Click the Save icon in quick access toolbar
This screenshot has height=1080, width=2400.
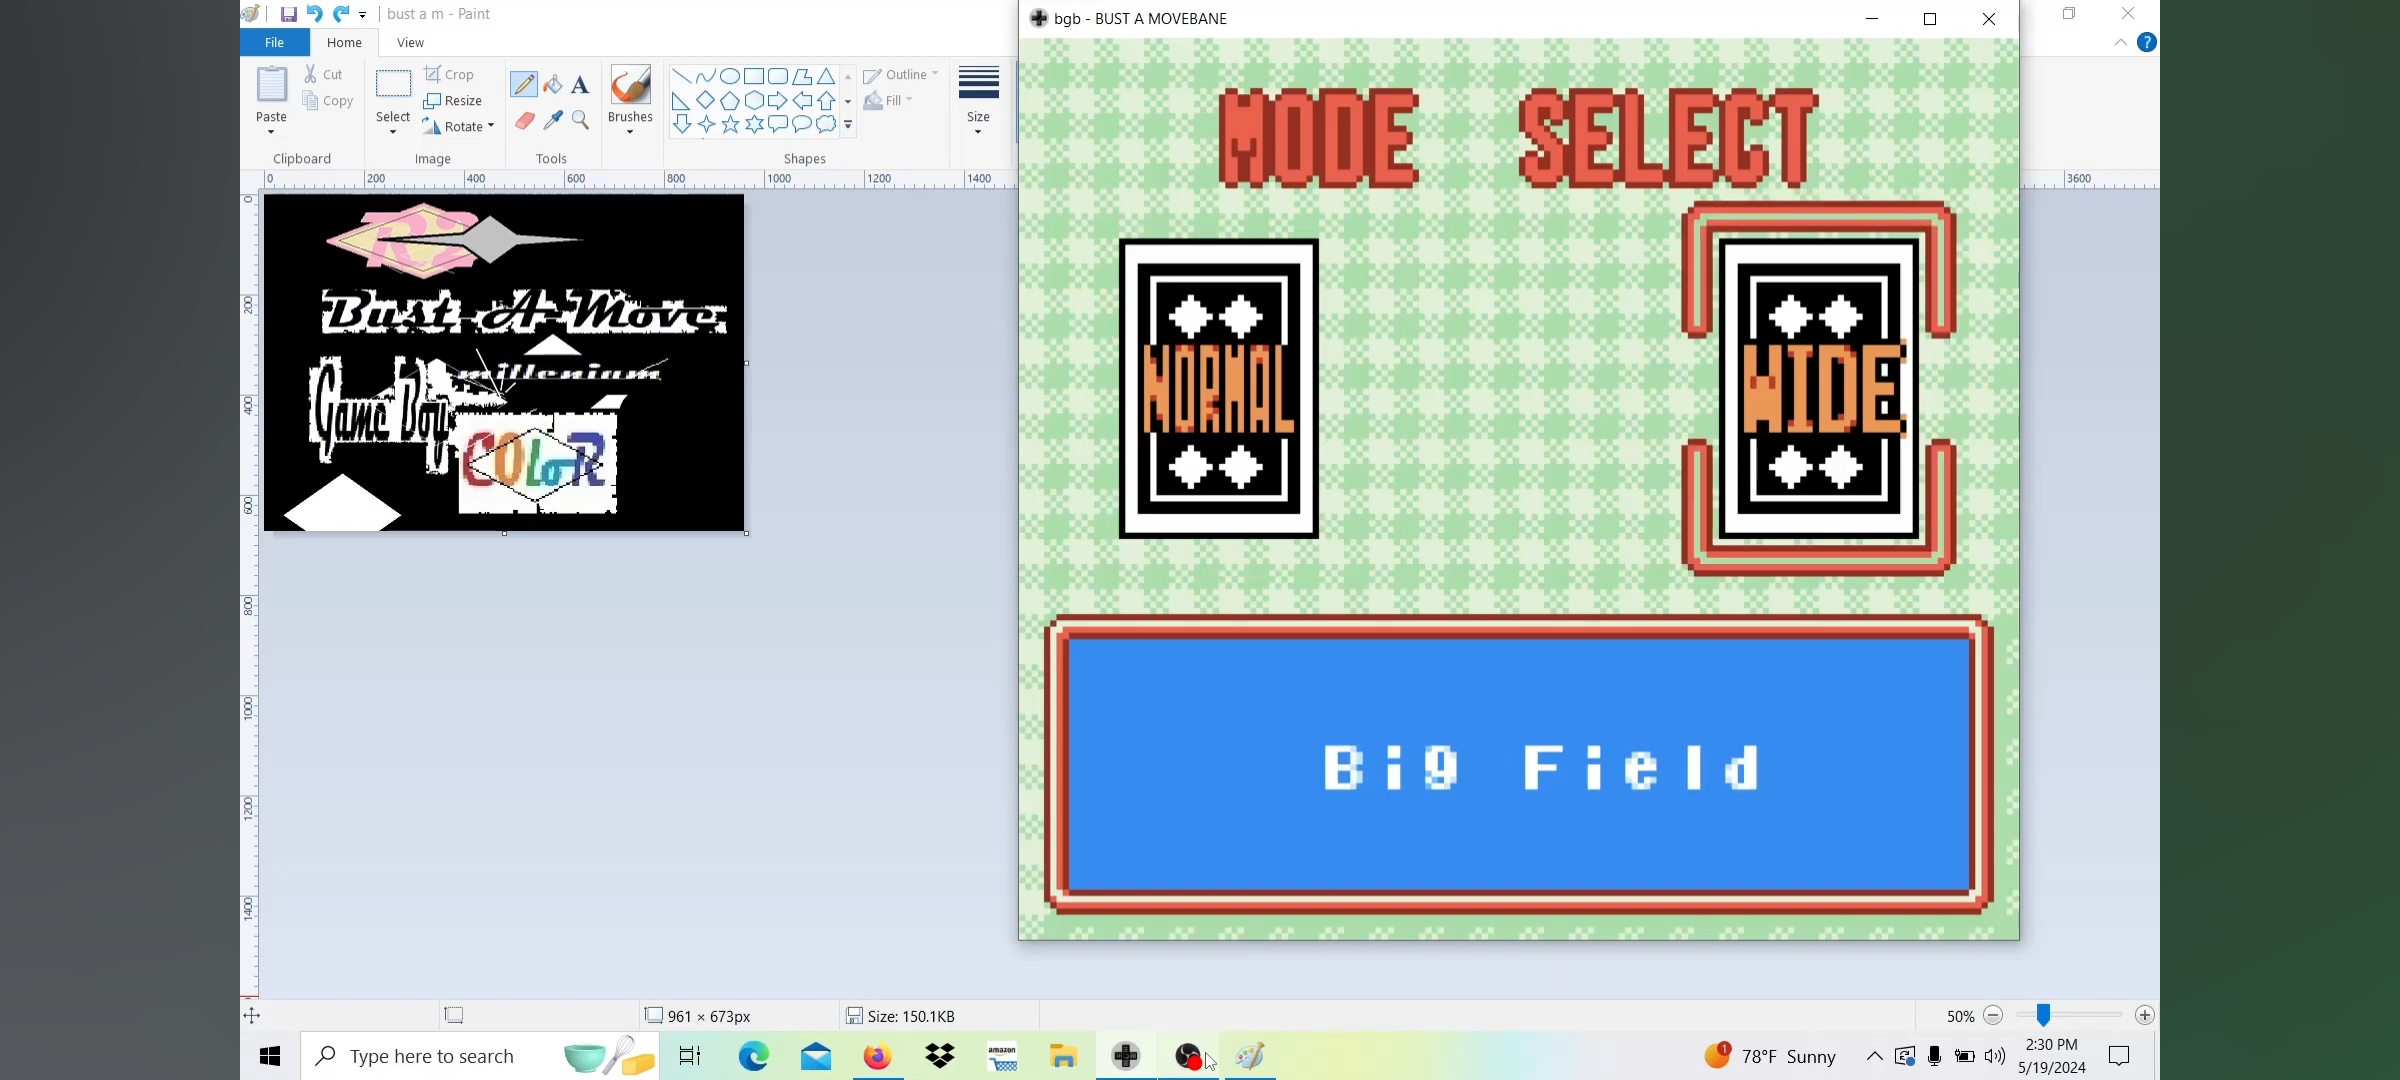tap(288, 14)
